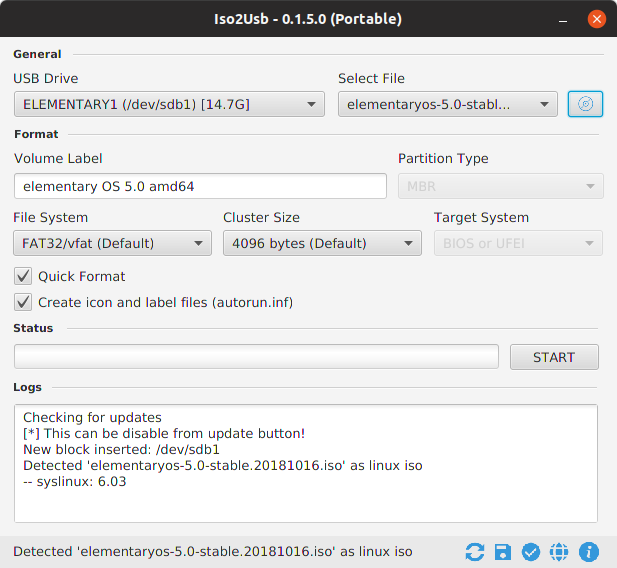
Task: Click the save floppy disk icon
Action: click(503, 551)
